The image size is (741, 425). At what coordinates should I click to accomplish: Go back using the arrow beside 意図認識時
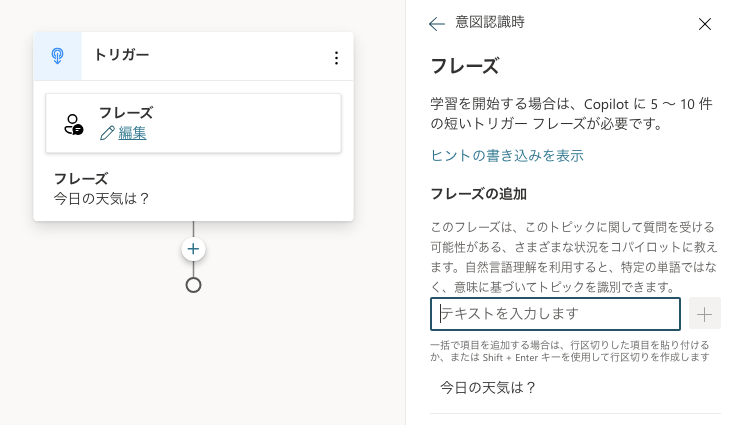coord(436,24)
